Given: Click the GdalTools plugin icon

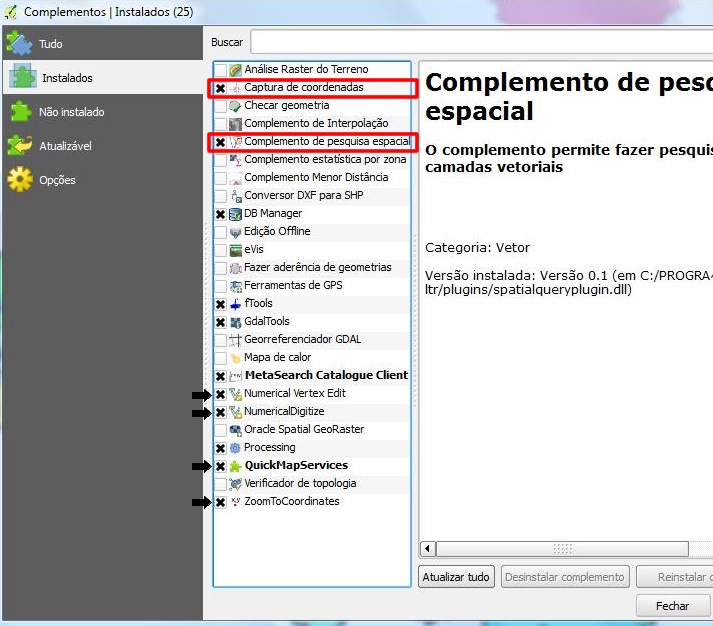Looking at the screenshot, I should (x=235, y=322).
